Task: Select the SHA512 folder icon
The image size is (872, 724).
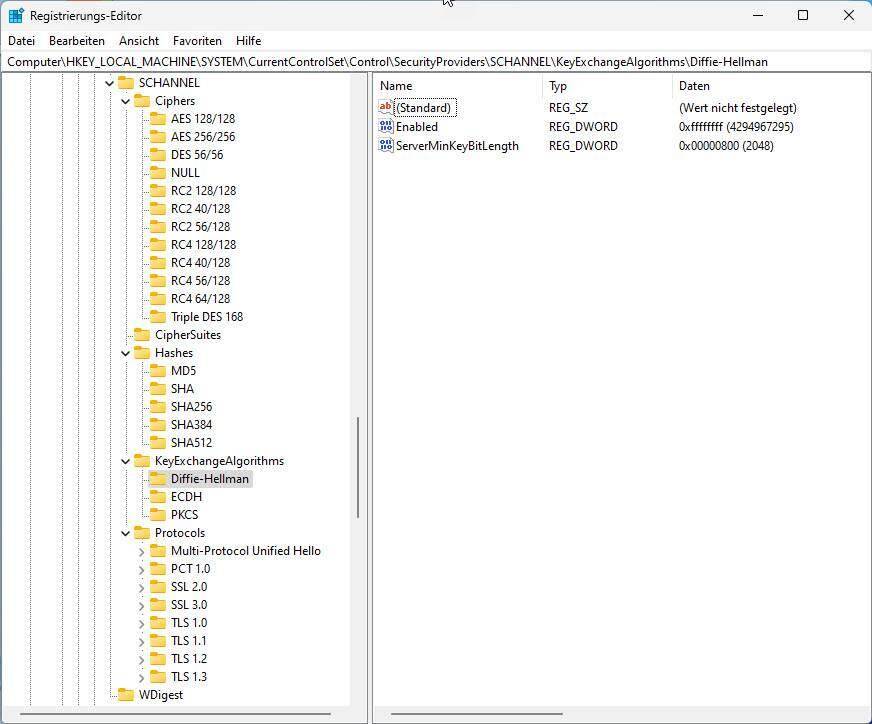Action: point(158,443)
